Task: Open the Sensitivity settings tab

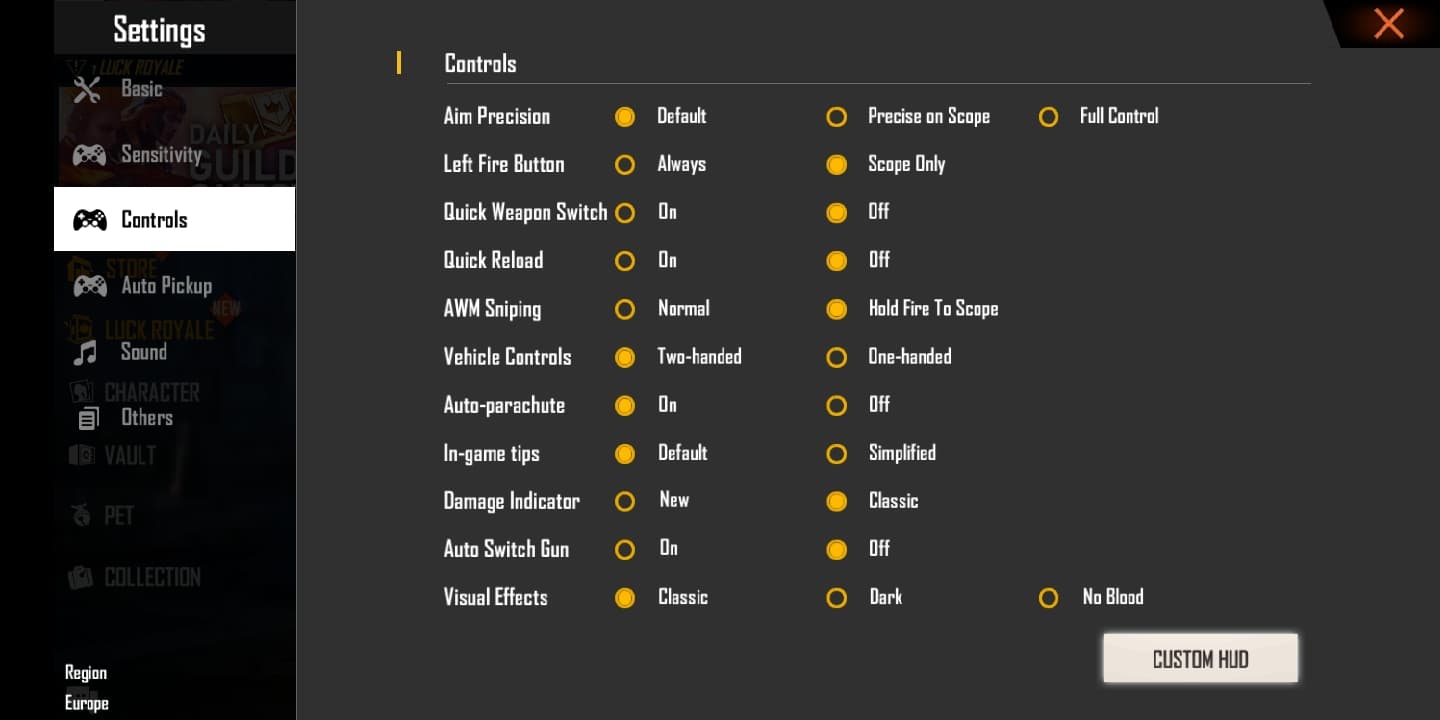Action: (x=160, y=155)
